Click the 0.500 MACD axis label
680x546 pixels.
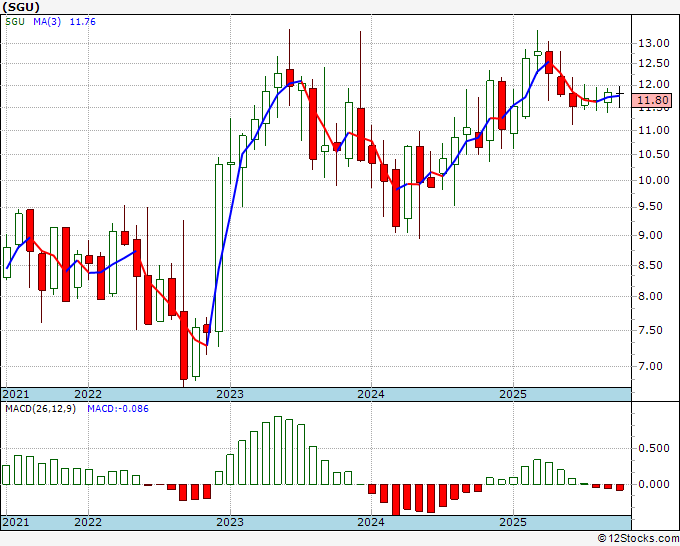(x=654, y=448)
